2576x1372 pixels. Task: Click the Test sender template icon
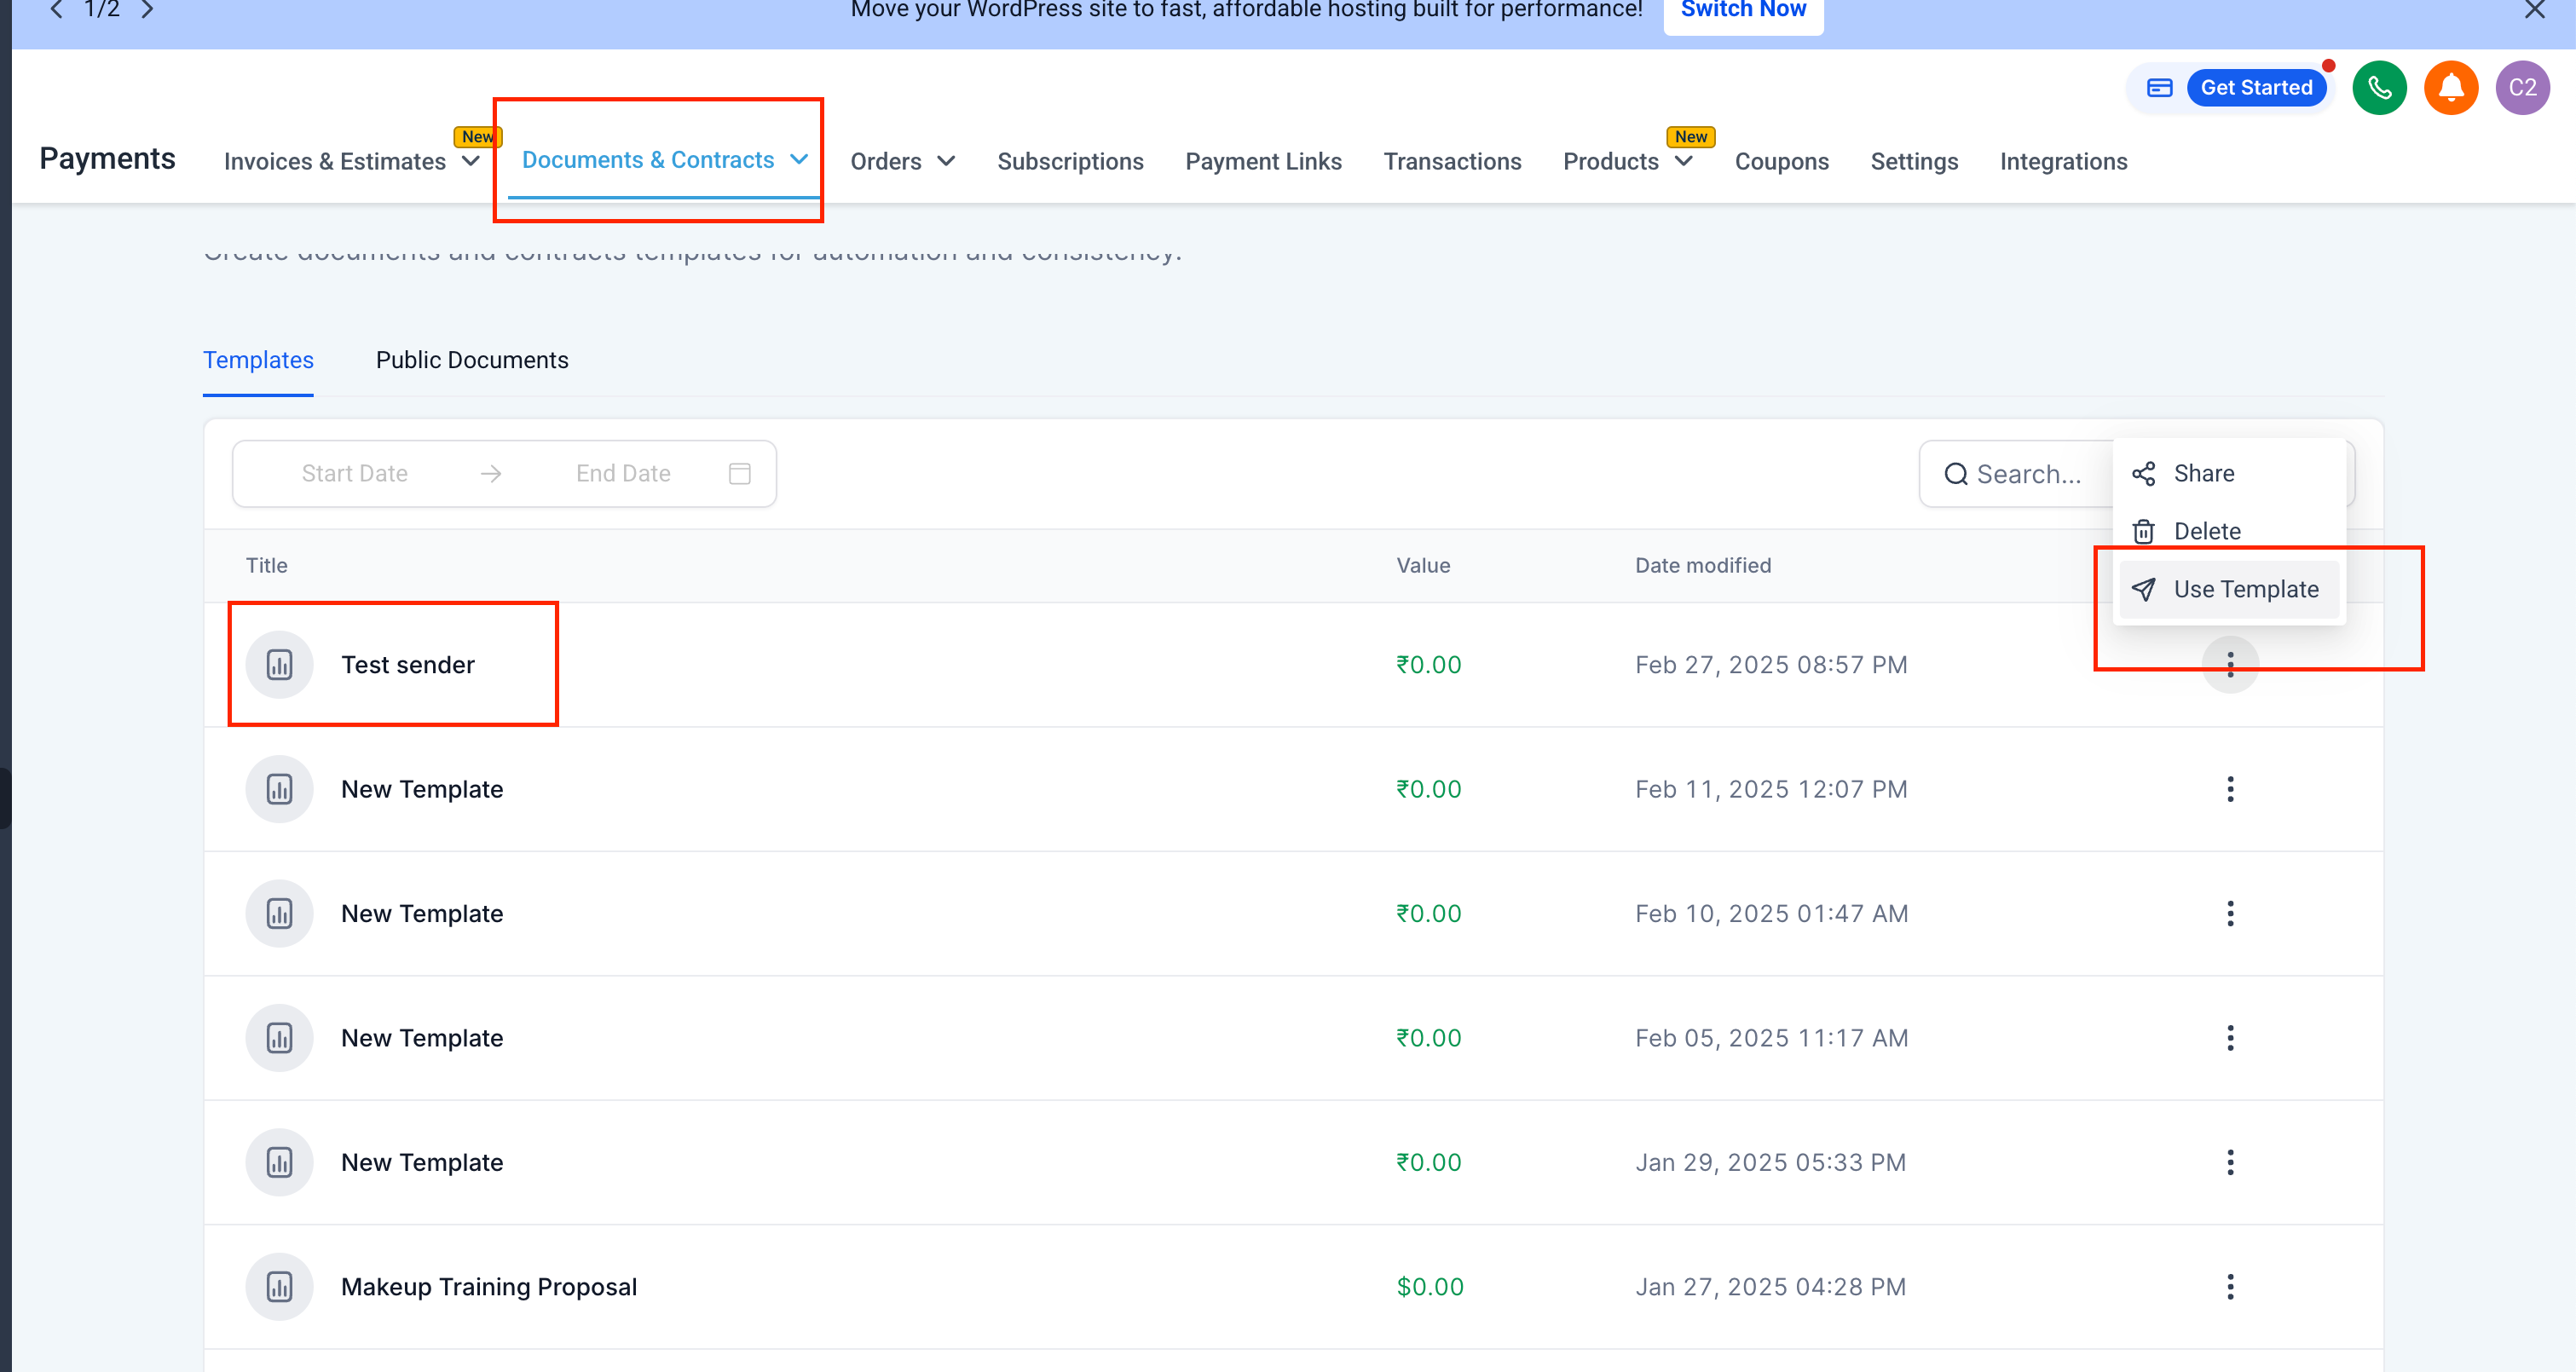click(x=280, y=665)
